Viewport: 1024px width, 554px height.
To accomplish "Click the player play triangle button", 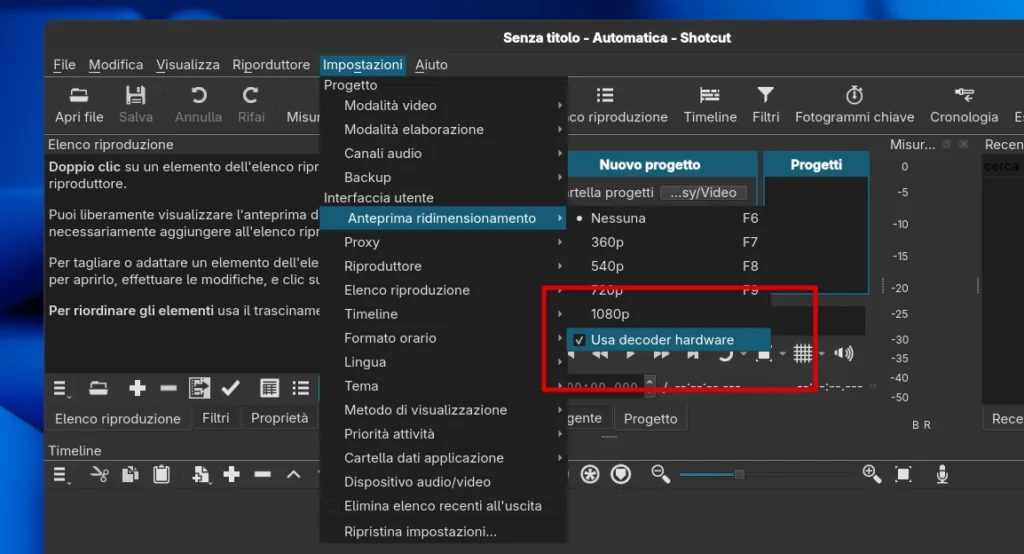I will pyautogui.click(x=630, y=355).
